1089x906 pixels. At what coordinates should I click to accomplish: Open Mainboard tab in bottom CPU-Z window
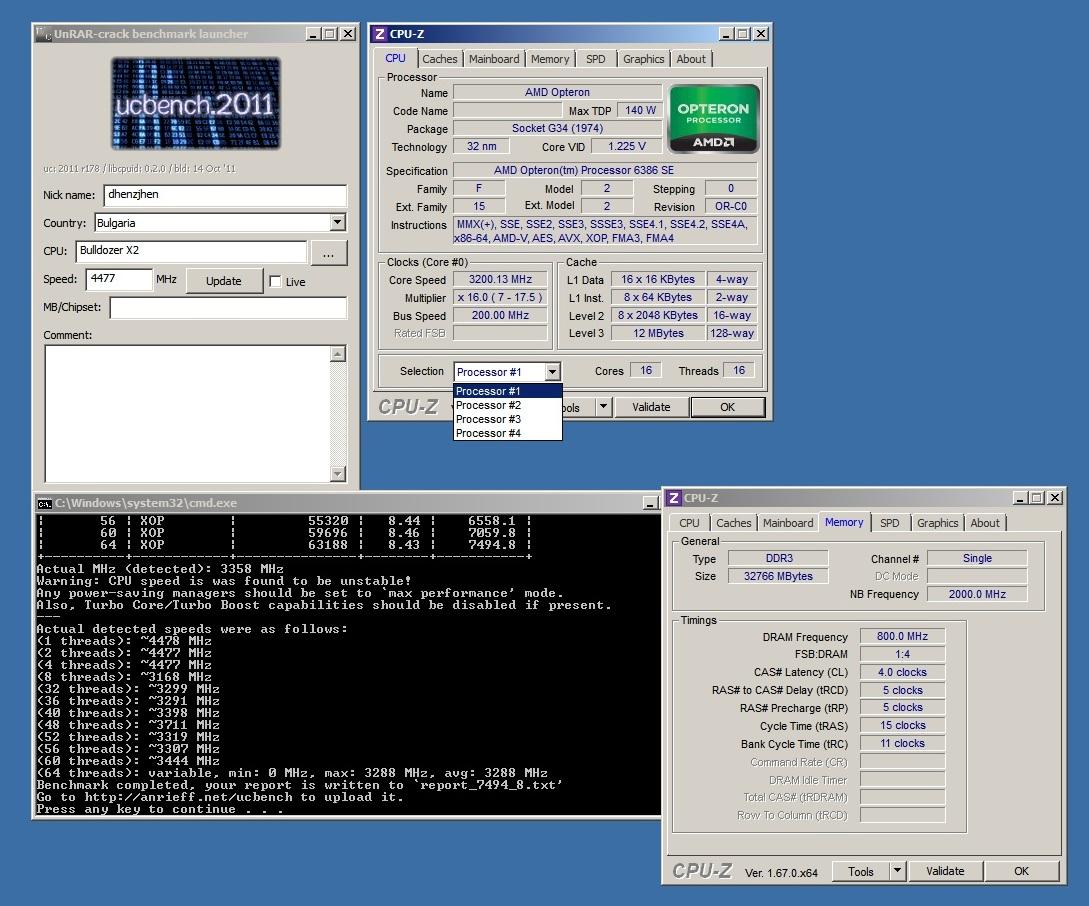click(788, 523)
